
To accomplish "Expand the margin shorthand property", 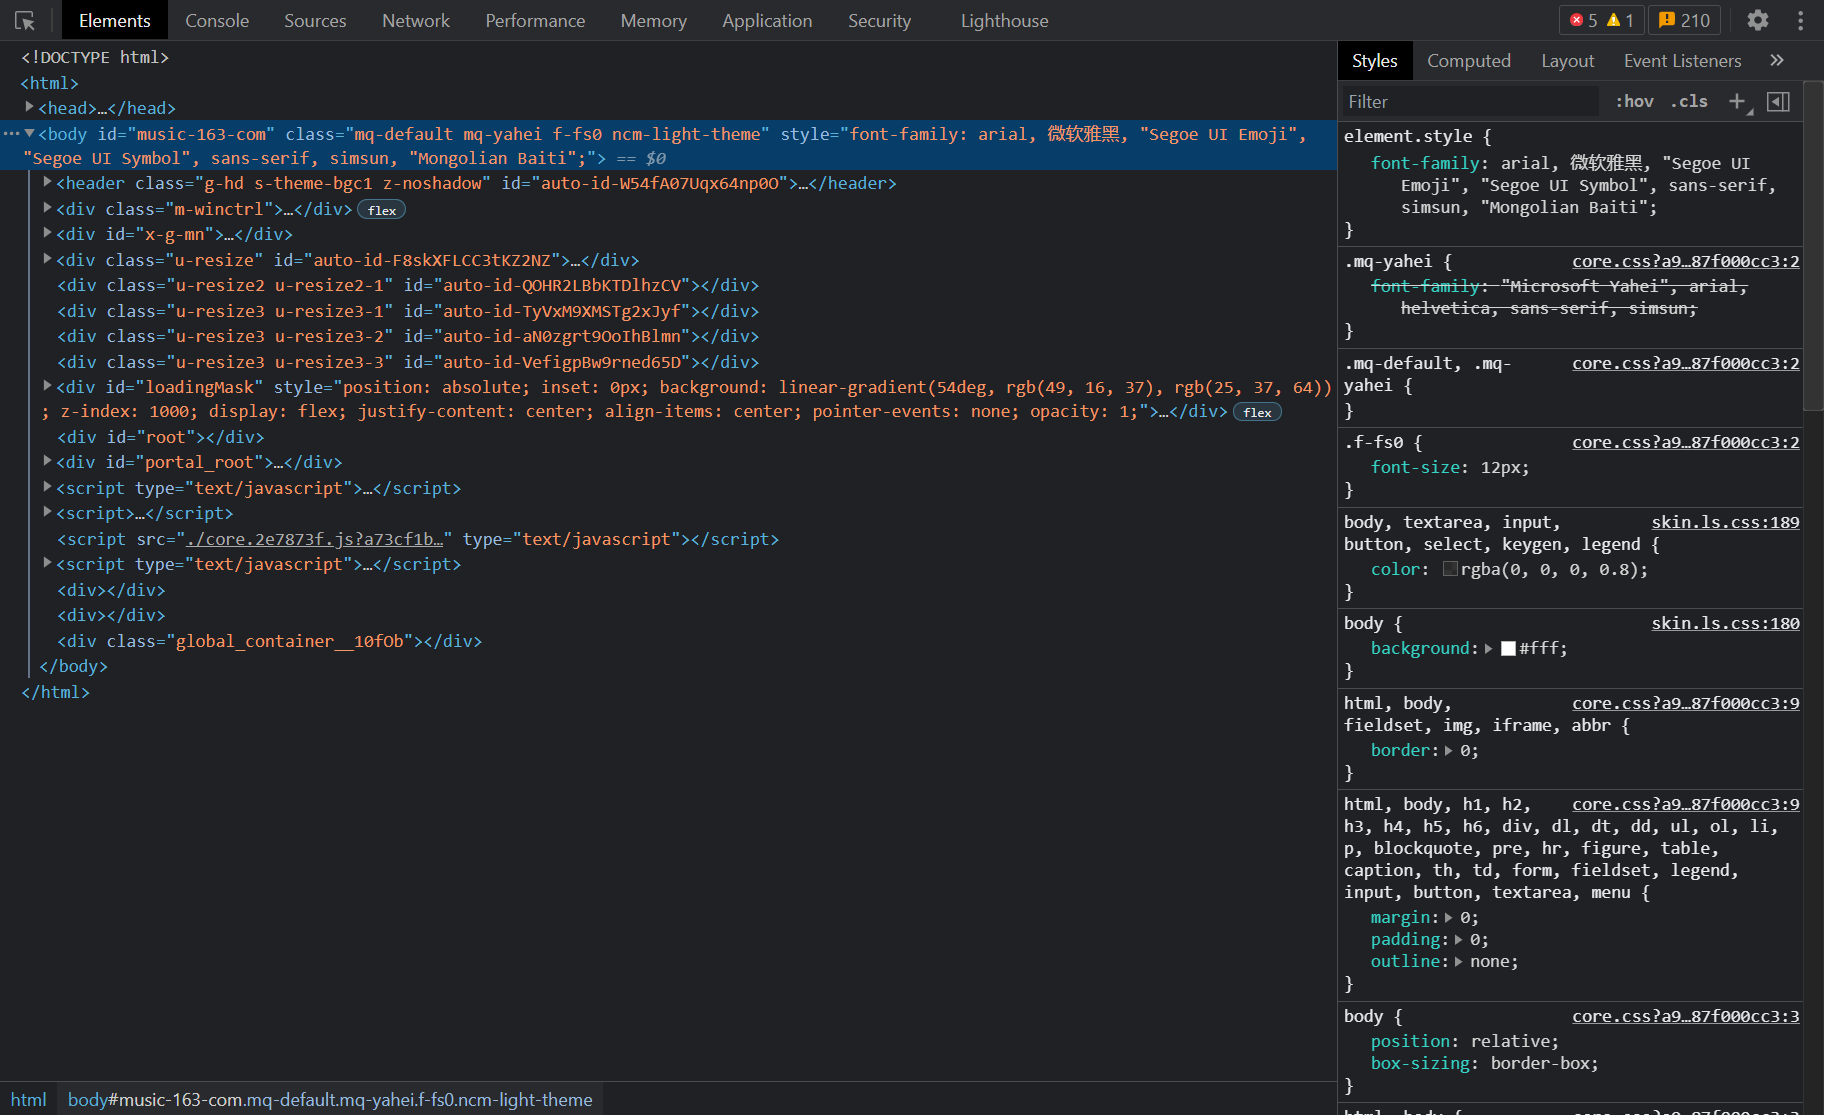I will (x=1448, y=918).
